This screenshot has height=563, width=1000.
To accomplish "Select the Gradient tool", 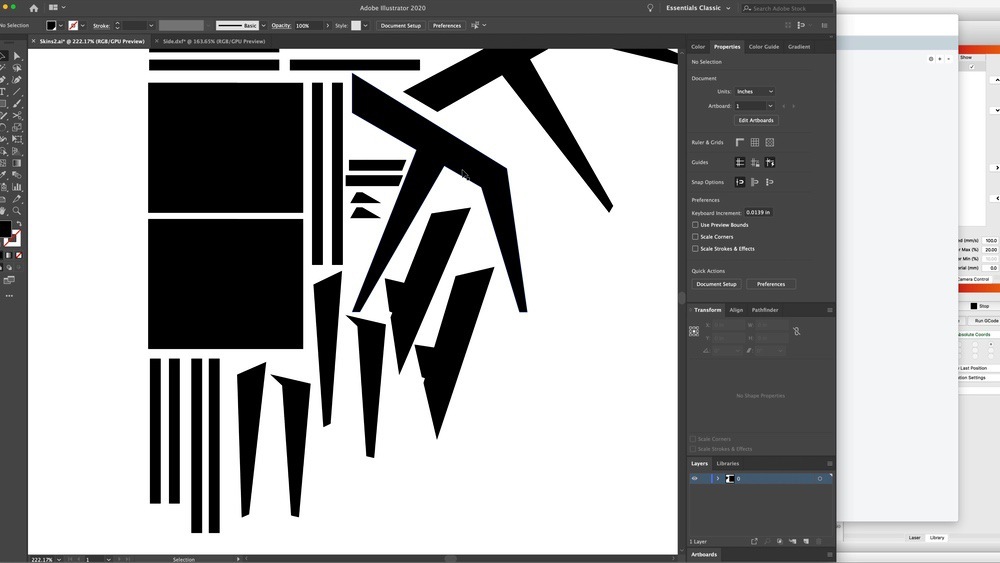I will tap(17, 163).
